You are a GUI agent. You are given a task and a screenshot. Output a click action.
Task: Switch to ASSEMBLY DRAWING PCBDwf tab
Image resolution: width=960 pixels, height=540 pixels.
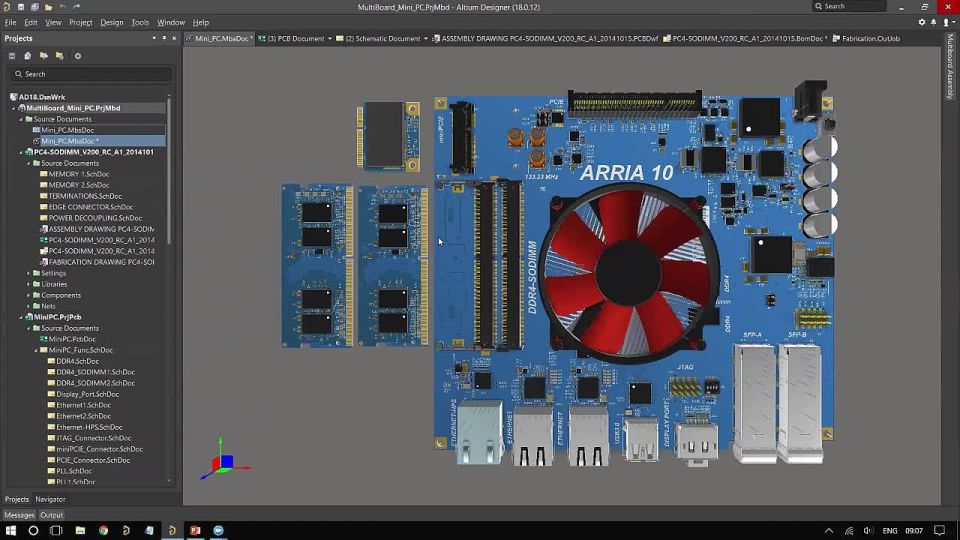545,39
